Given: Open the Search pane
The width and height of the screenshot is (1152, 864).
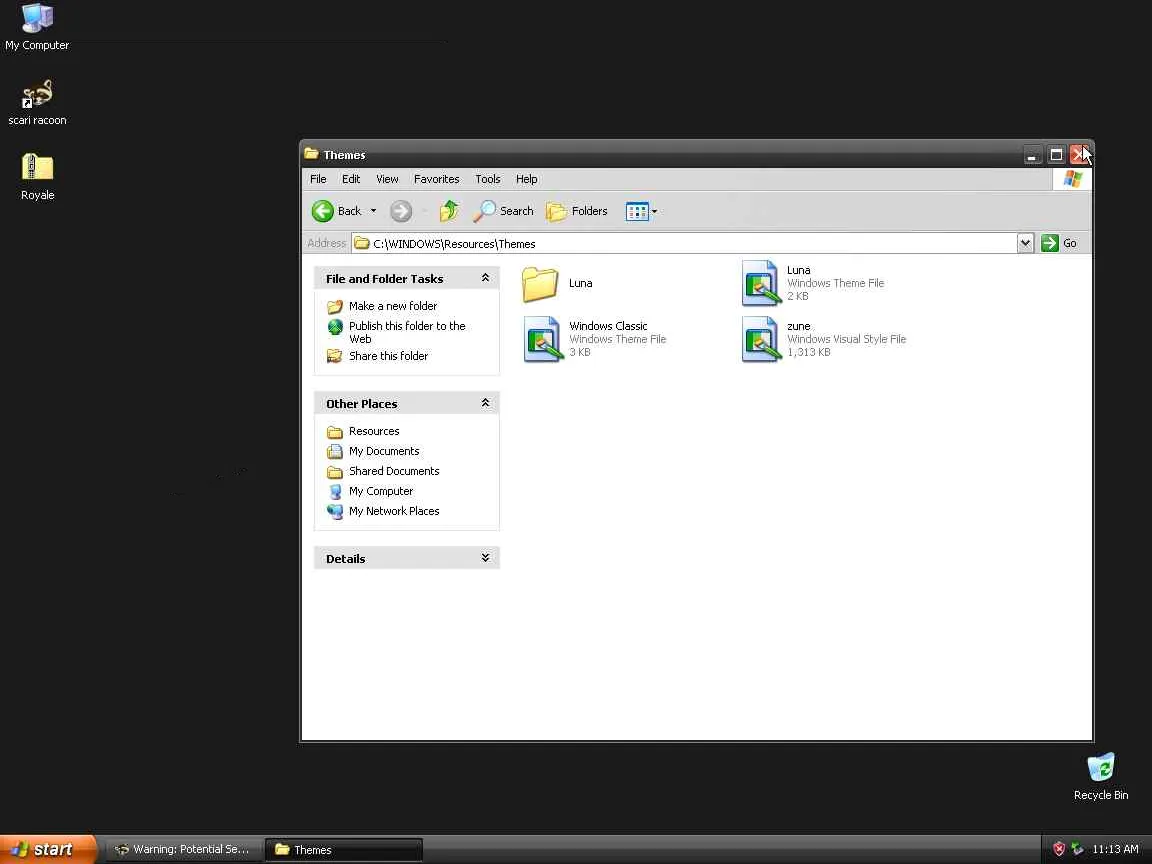Looking at the screenshot, I should [503, 211].
